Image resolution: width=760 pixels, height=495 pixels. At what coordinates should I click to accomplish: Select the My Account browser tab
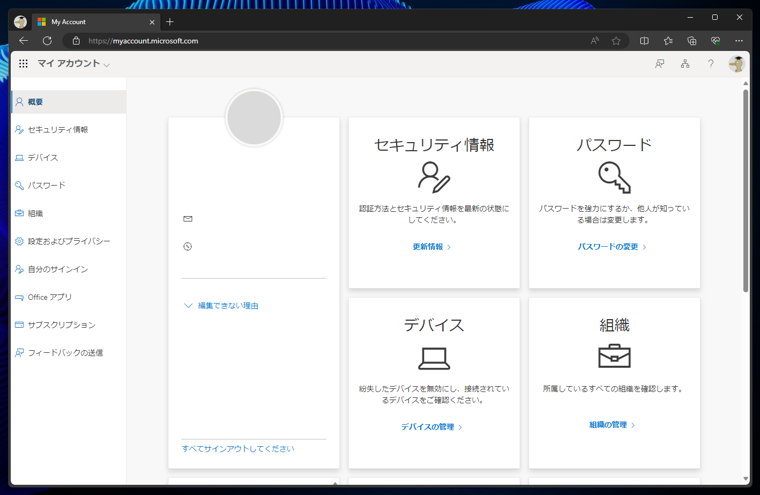click(95, 22)
